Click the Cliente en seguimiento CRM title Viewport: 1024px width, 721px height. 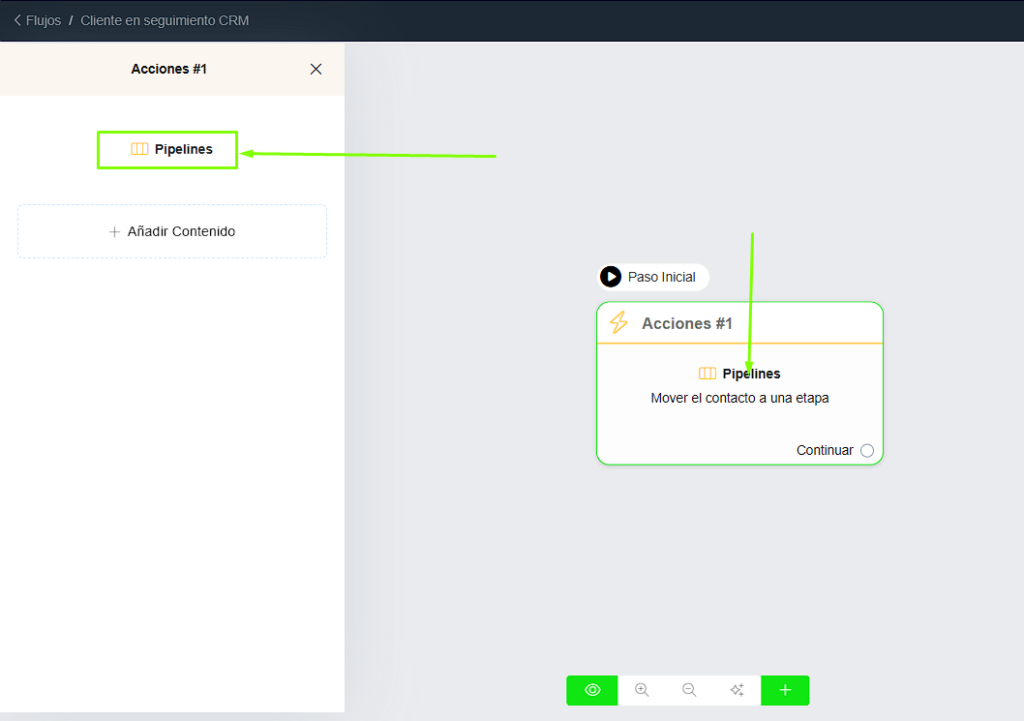click(x=164, y=20)
